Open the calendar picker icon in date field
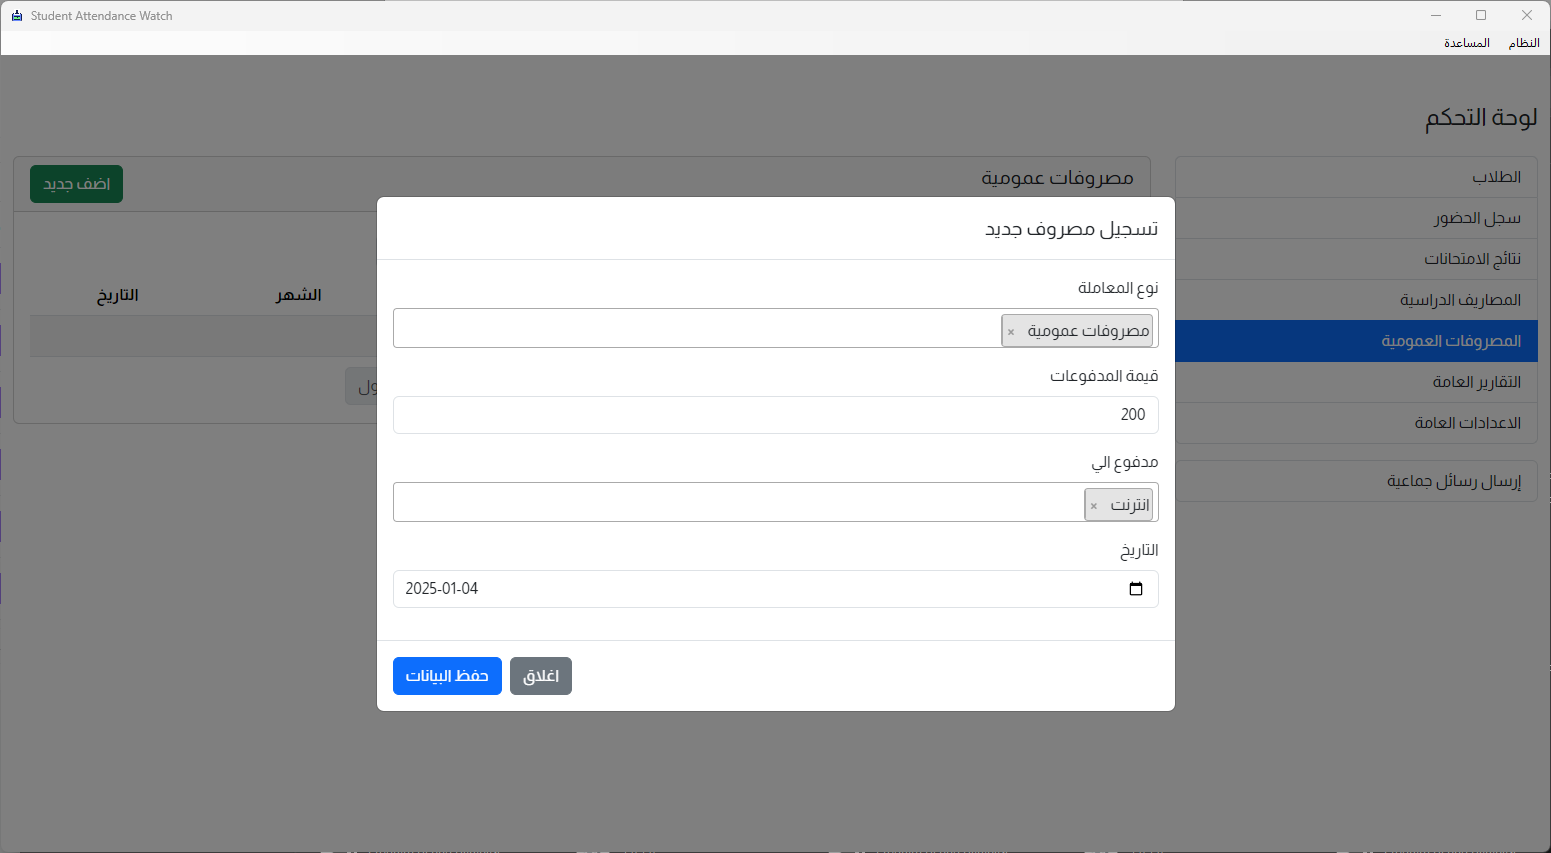 1135,589
